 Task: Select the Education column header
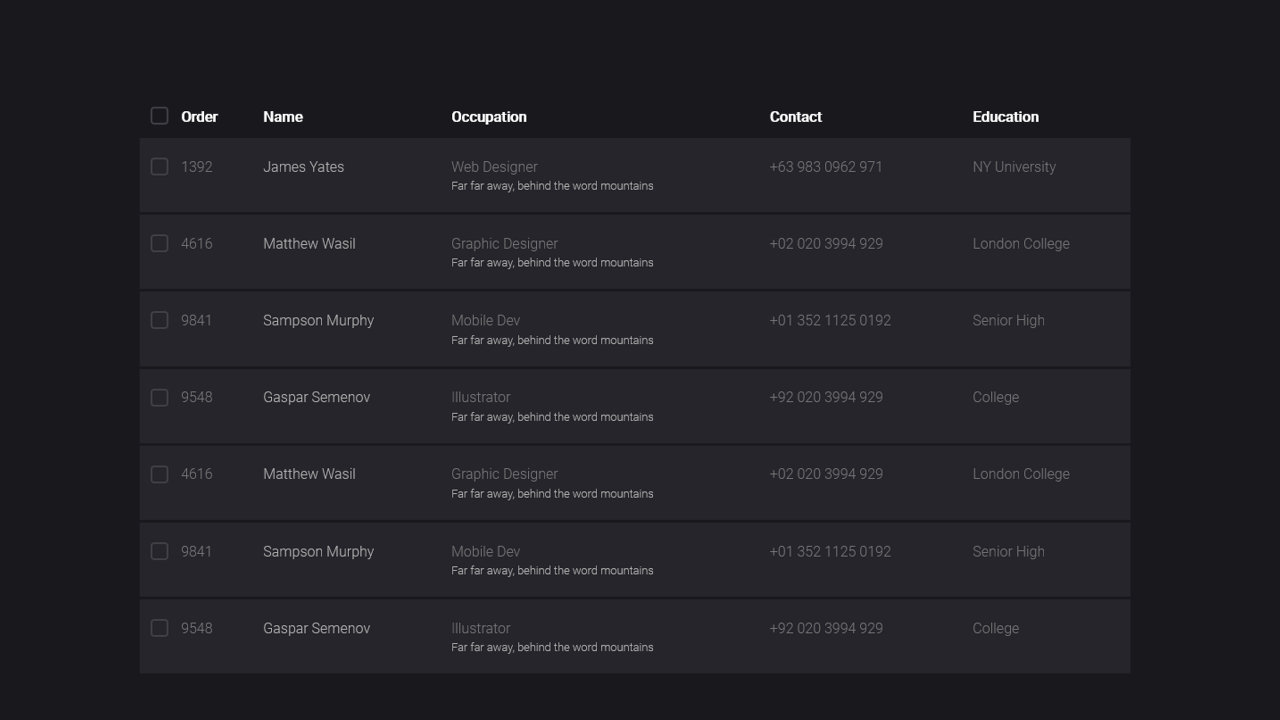1006,117
